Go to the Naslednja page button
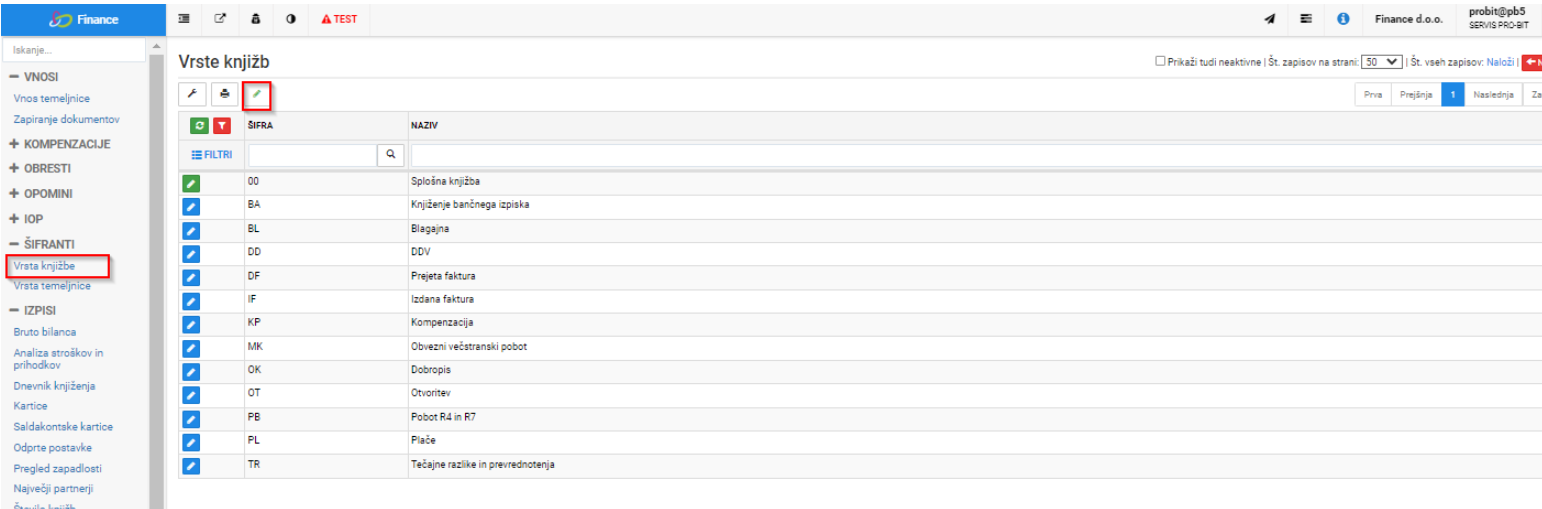 coord(1493,94)
